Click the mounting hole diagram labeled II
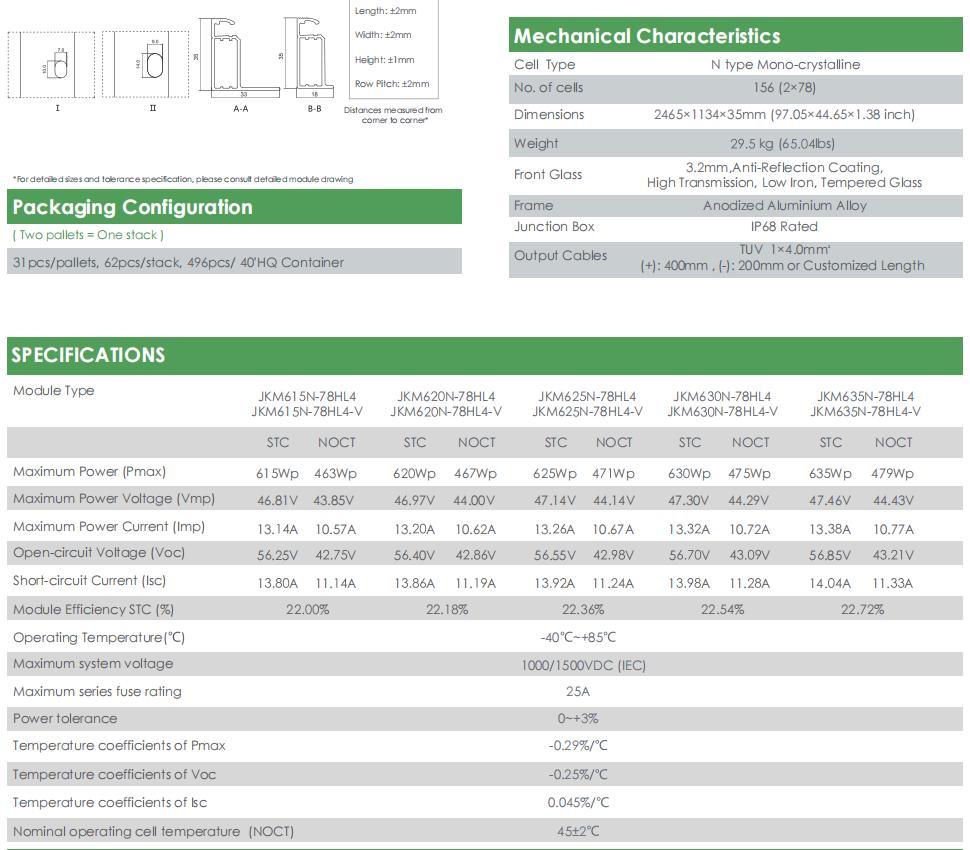The image size is (970, 850). (152, 65)
